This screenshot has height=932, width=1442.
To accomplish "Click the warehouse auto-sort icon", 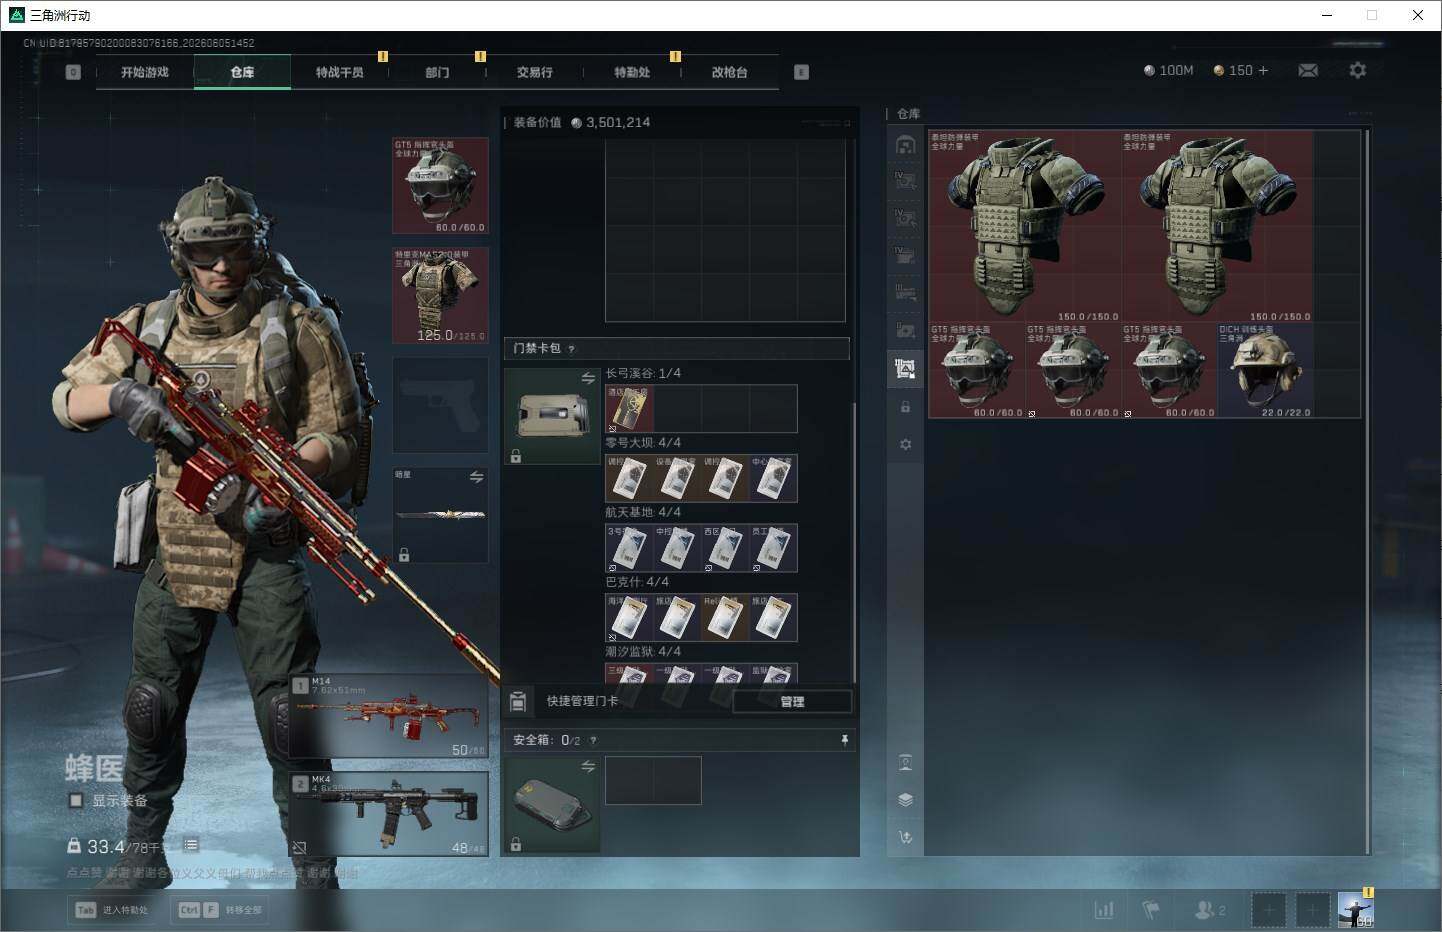I will [x=905, y=837].
